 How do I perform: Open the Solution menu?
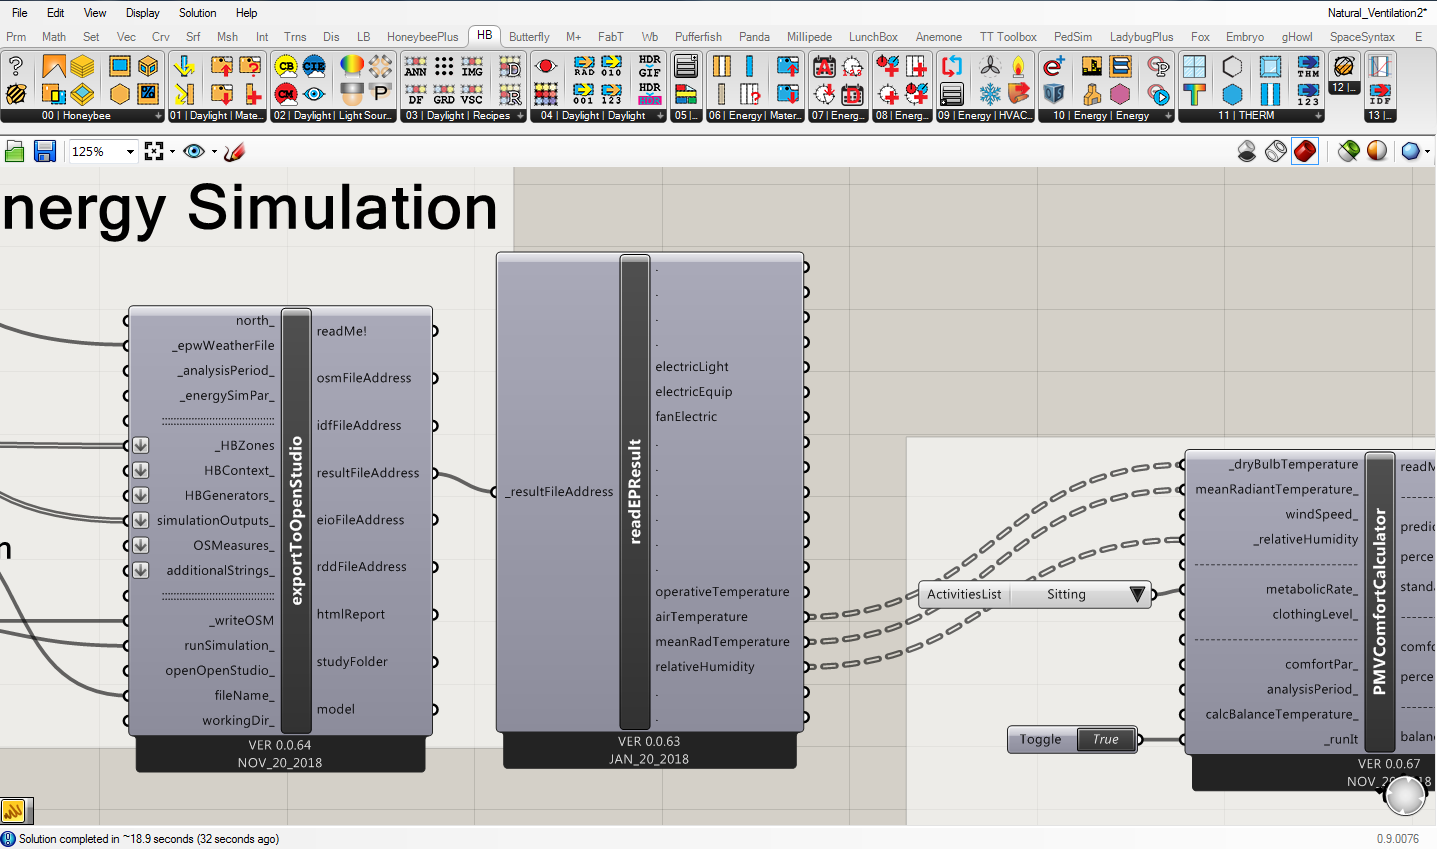click(x=197, y=13)
